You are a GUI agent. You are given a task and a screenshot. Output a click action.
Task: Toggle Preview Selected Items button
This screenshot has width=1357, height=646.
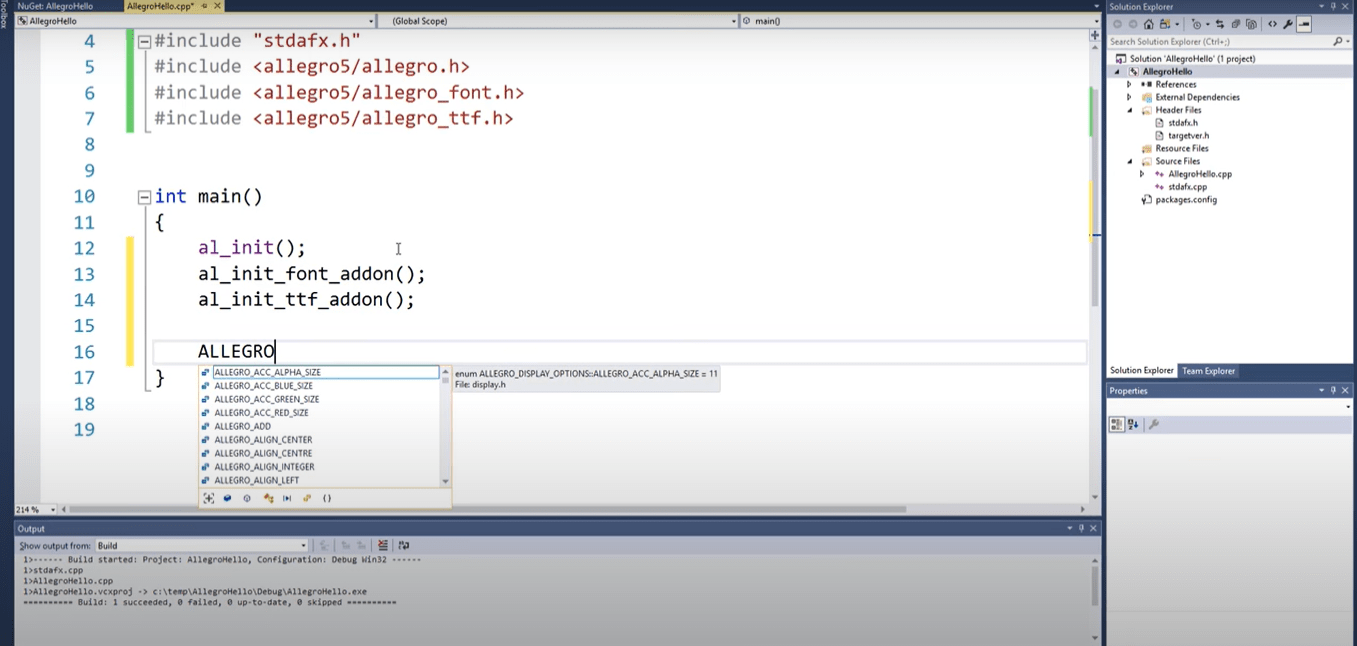(1304, 24)
